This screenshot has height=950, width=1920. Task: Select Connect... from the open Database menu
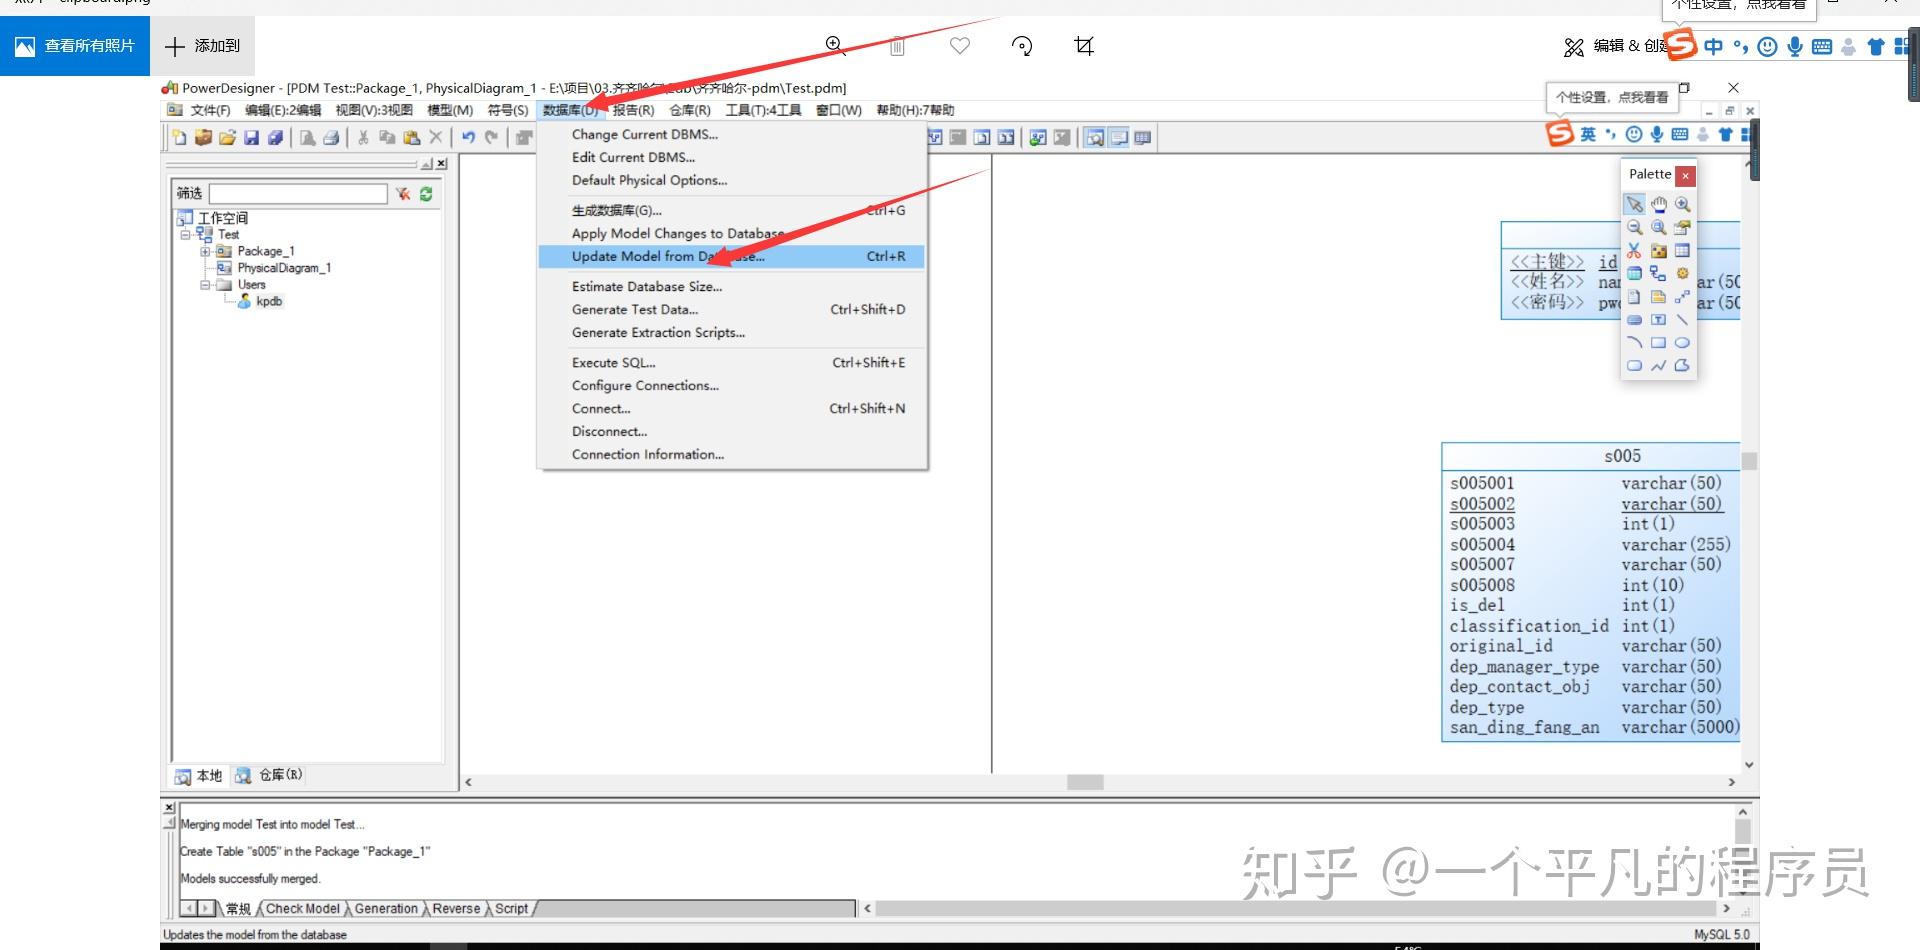click(600, 408)
